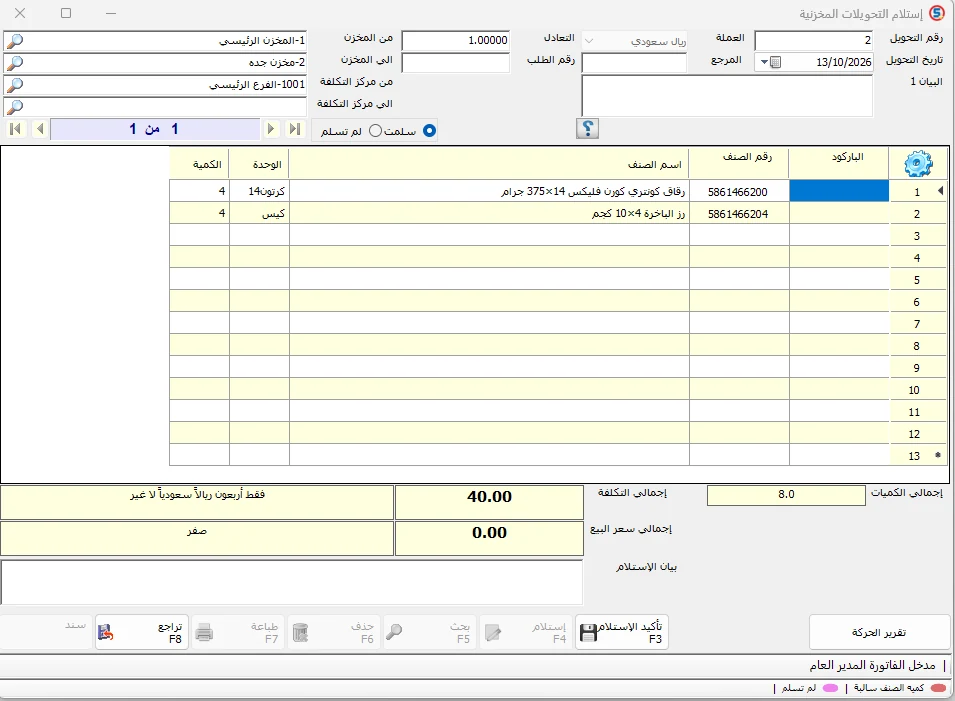Screen dimensions: 955x701
Task: Expand the date dropdown arrow for تاريخ التحويل
Action: (x=764, y=62)
